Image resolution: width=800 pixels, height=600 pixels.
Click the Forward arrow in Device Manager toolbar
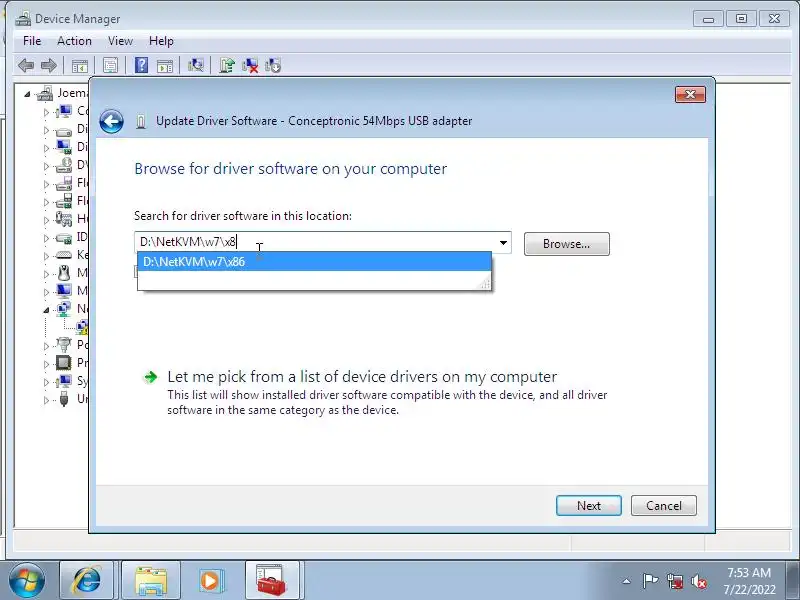tap(48, 65)
